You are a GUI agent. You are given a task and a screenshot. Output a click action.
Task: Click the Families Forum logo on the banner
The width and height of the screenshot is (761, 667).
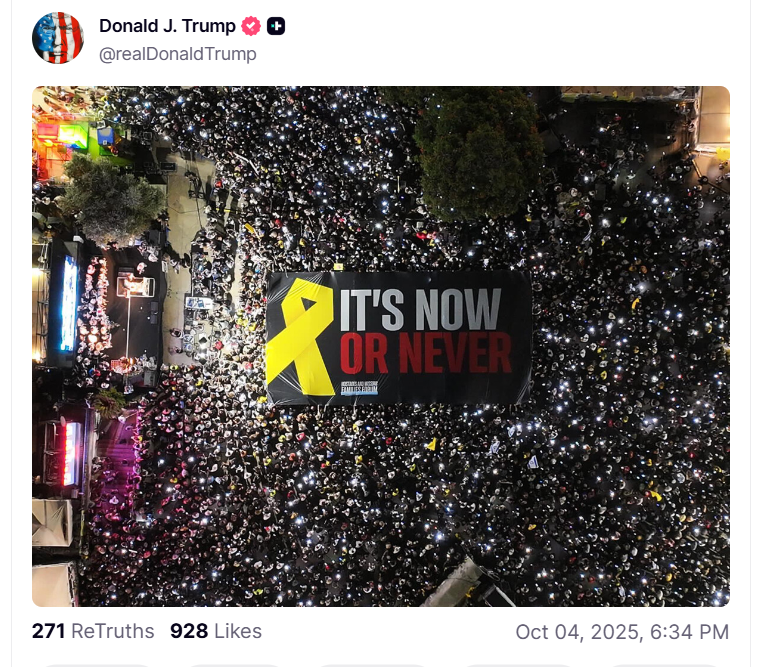[x=359, y=388]
